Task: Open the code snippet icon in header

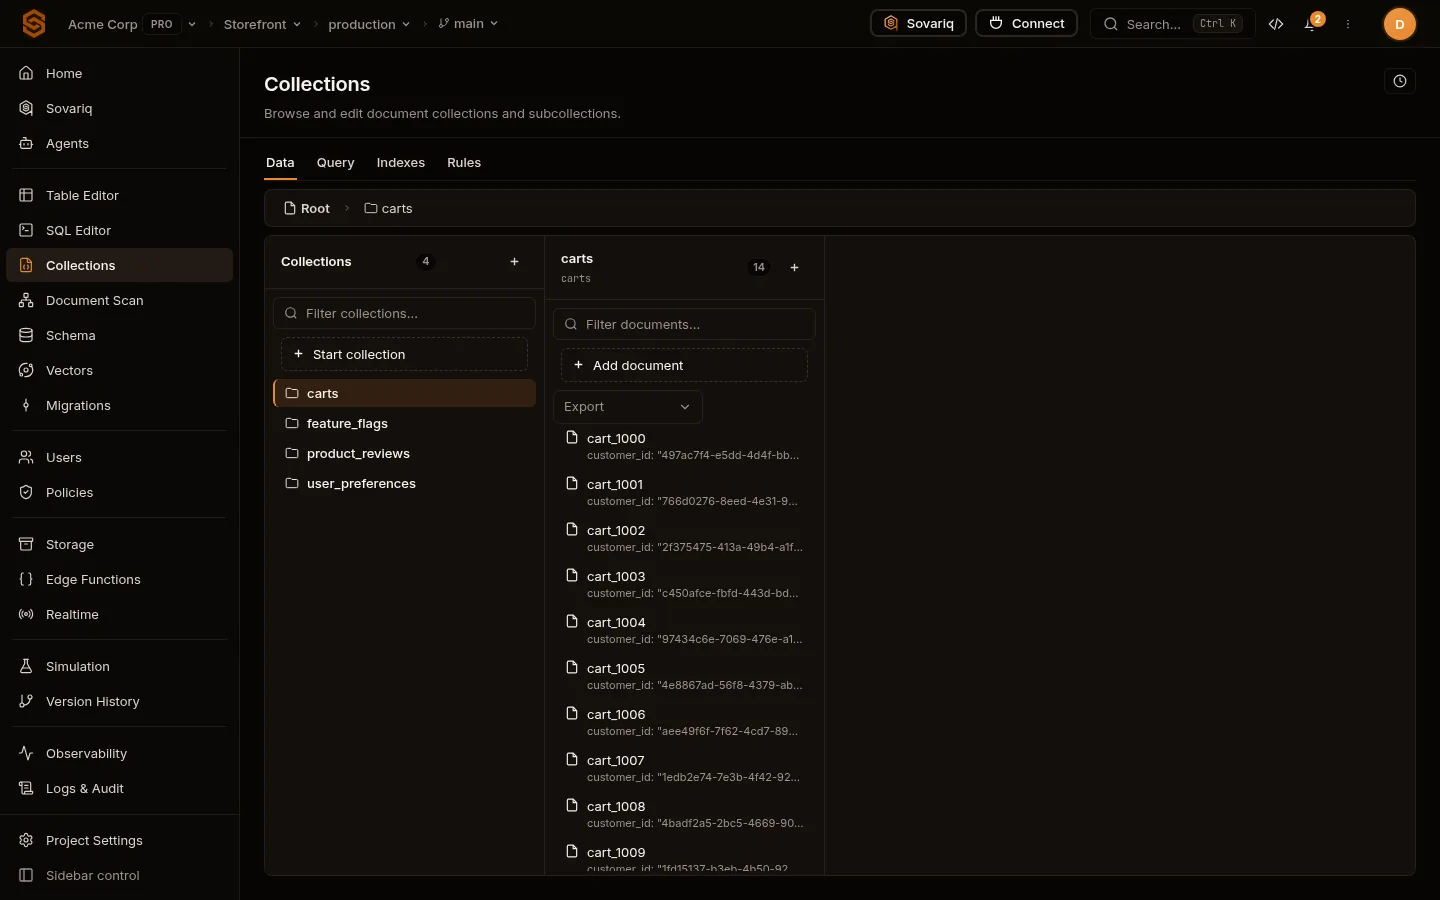Action: click(1276, 24)
